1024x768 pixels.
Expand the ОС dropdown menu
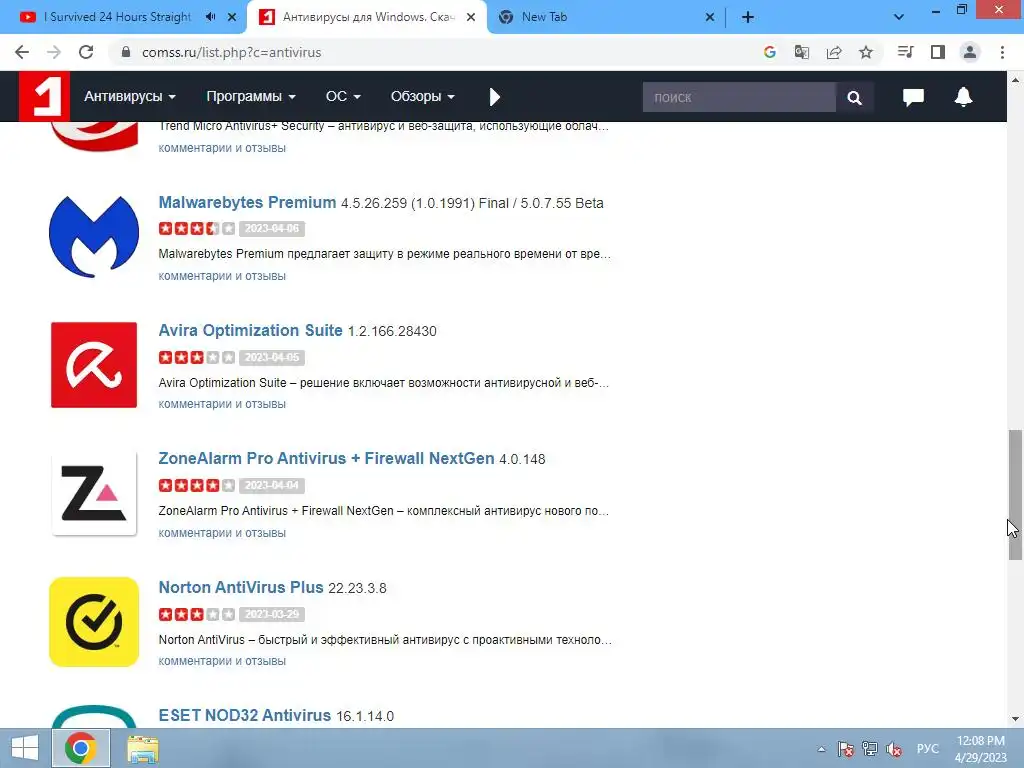click(x=343, y=97)
